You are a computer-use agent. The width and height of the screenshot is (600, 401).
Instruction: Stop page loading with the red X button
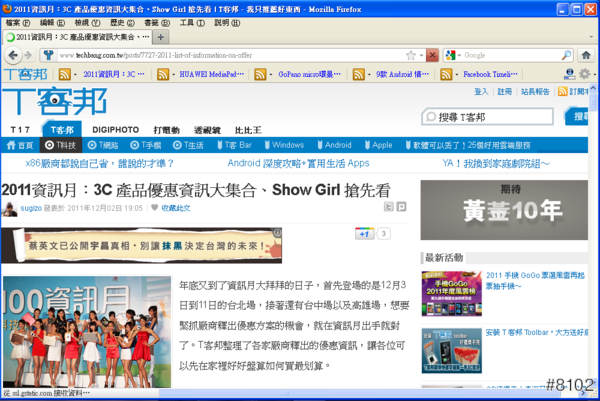432,55
